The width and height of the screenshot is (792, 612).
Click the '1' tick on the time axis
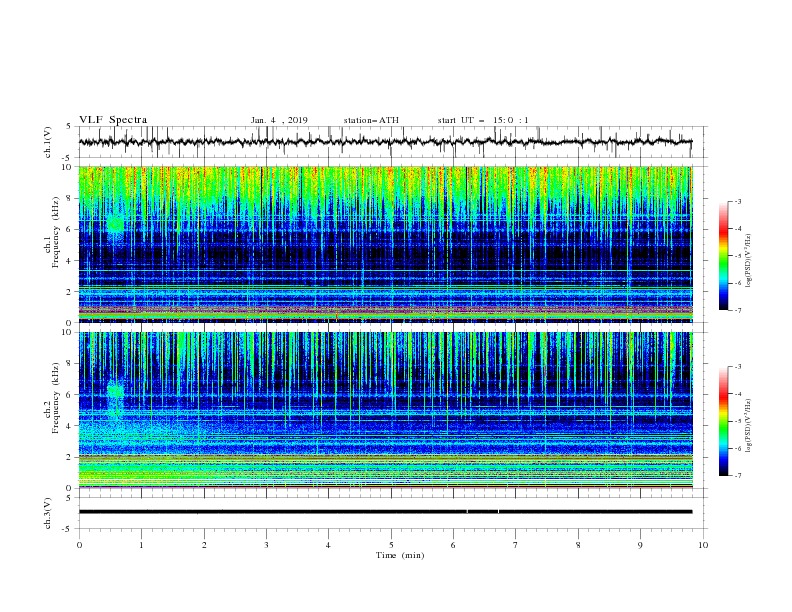141,545
